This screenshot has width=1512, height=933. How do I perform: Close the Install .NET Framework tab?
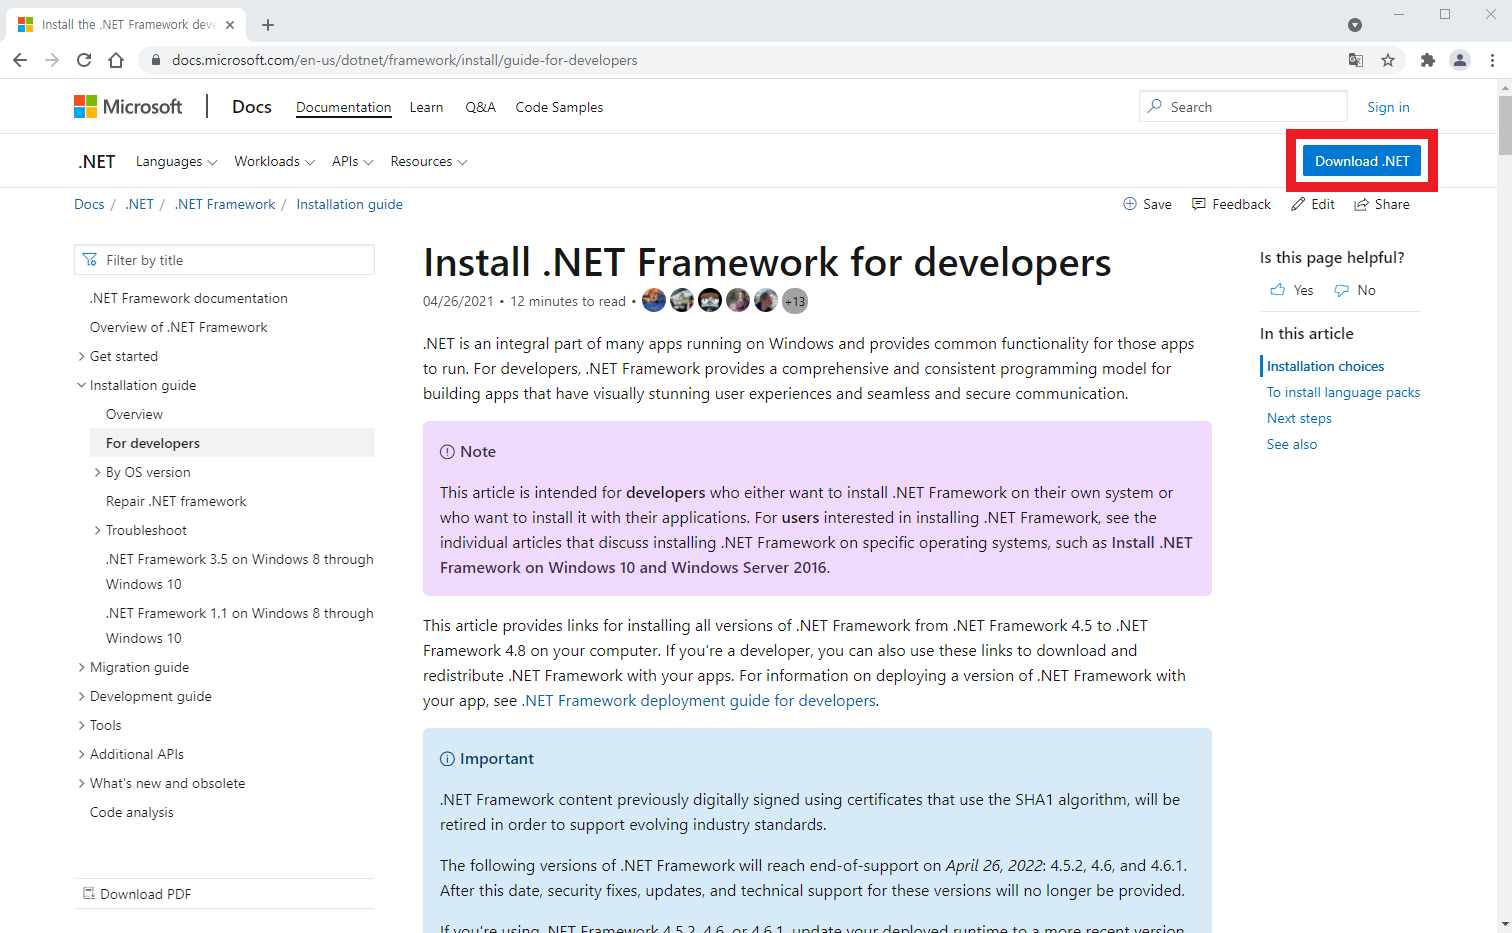tap(231, 24)
